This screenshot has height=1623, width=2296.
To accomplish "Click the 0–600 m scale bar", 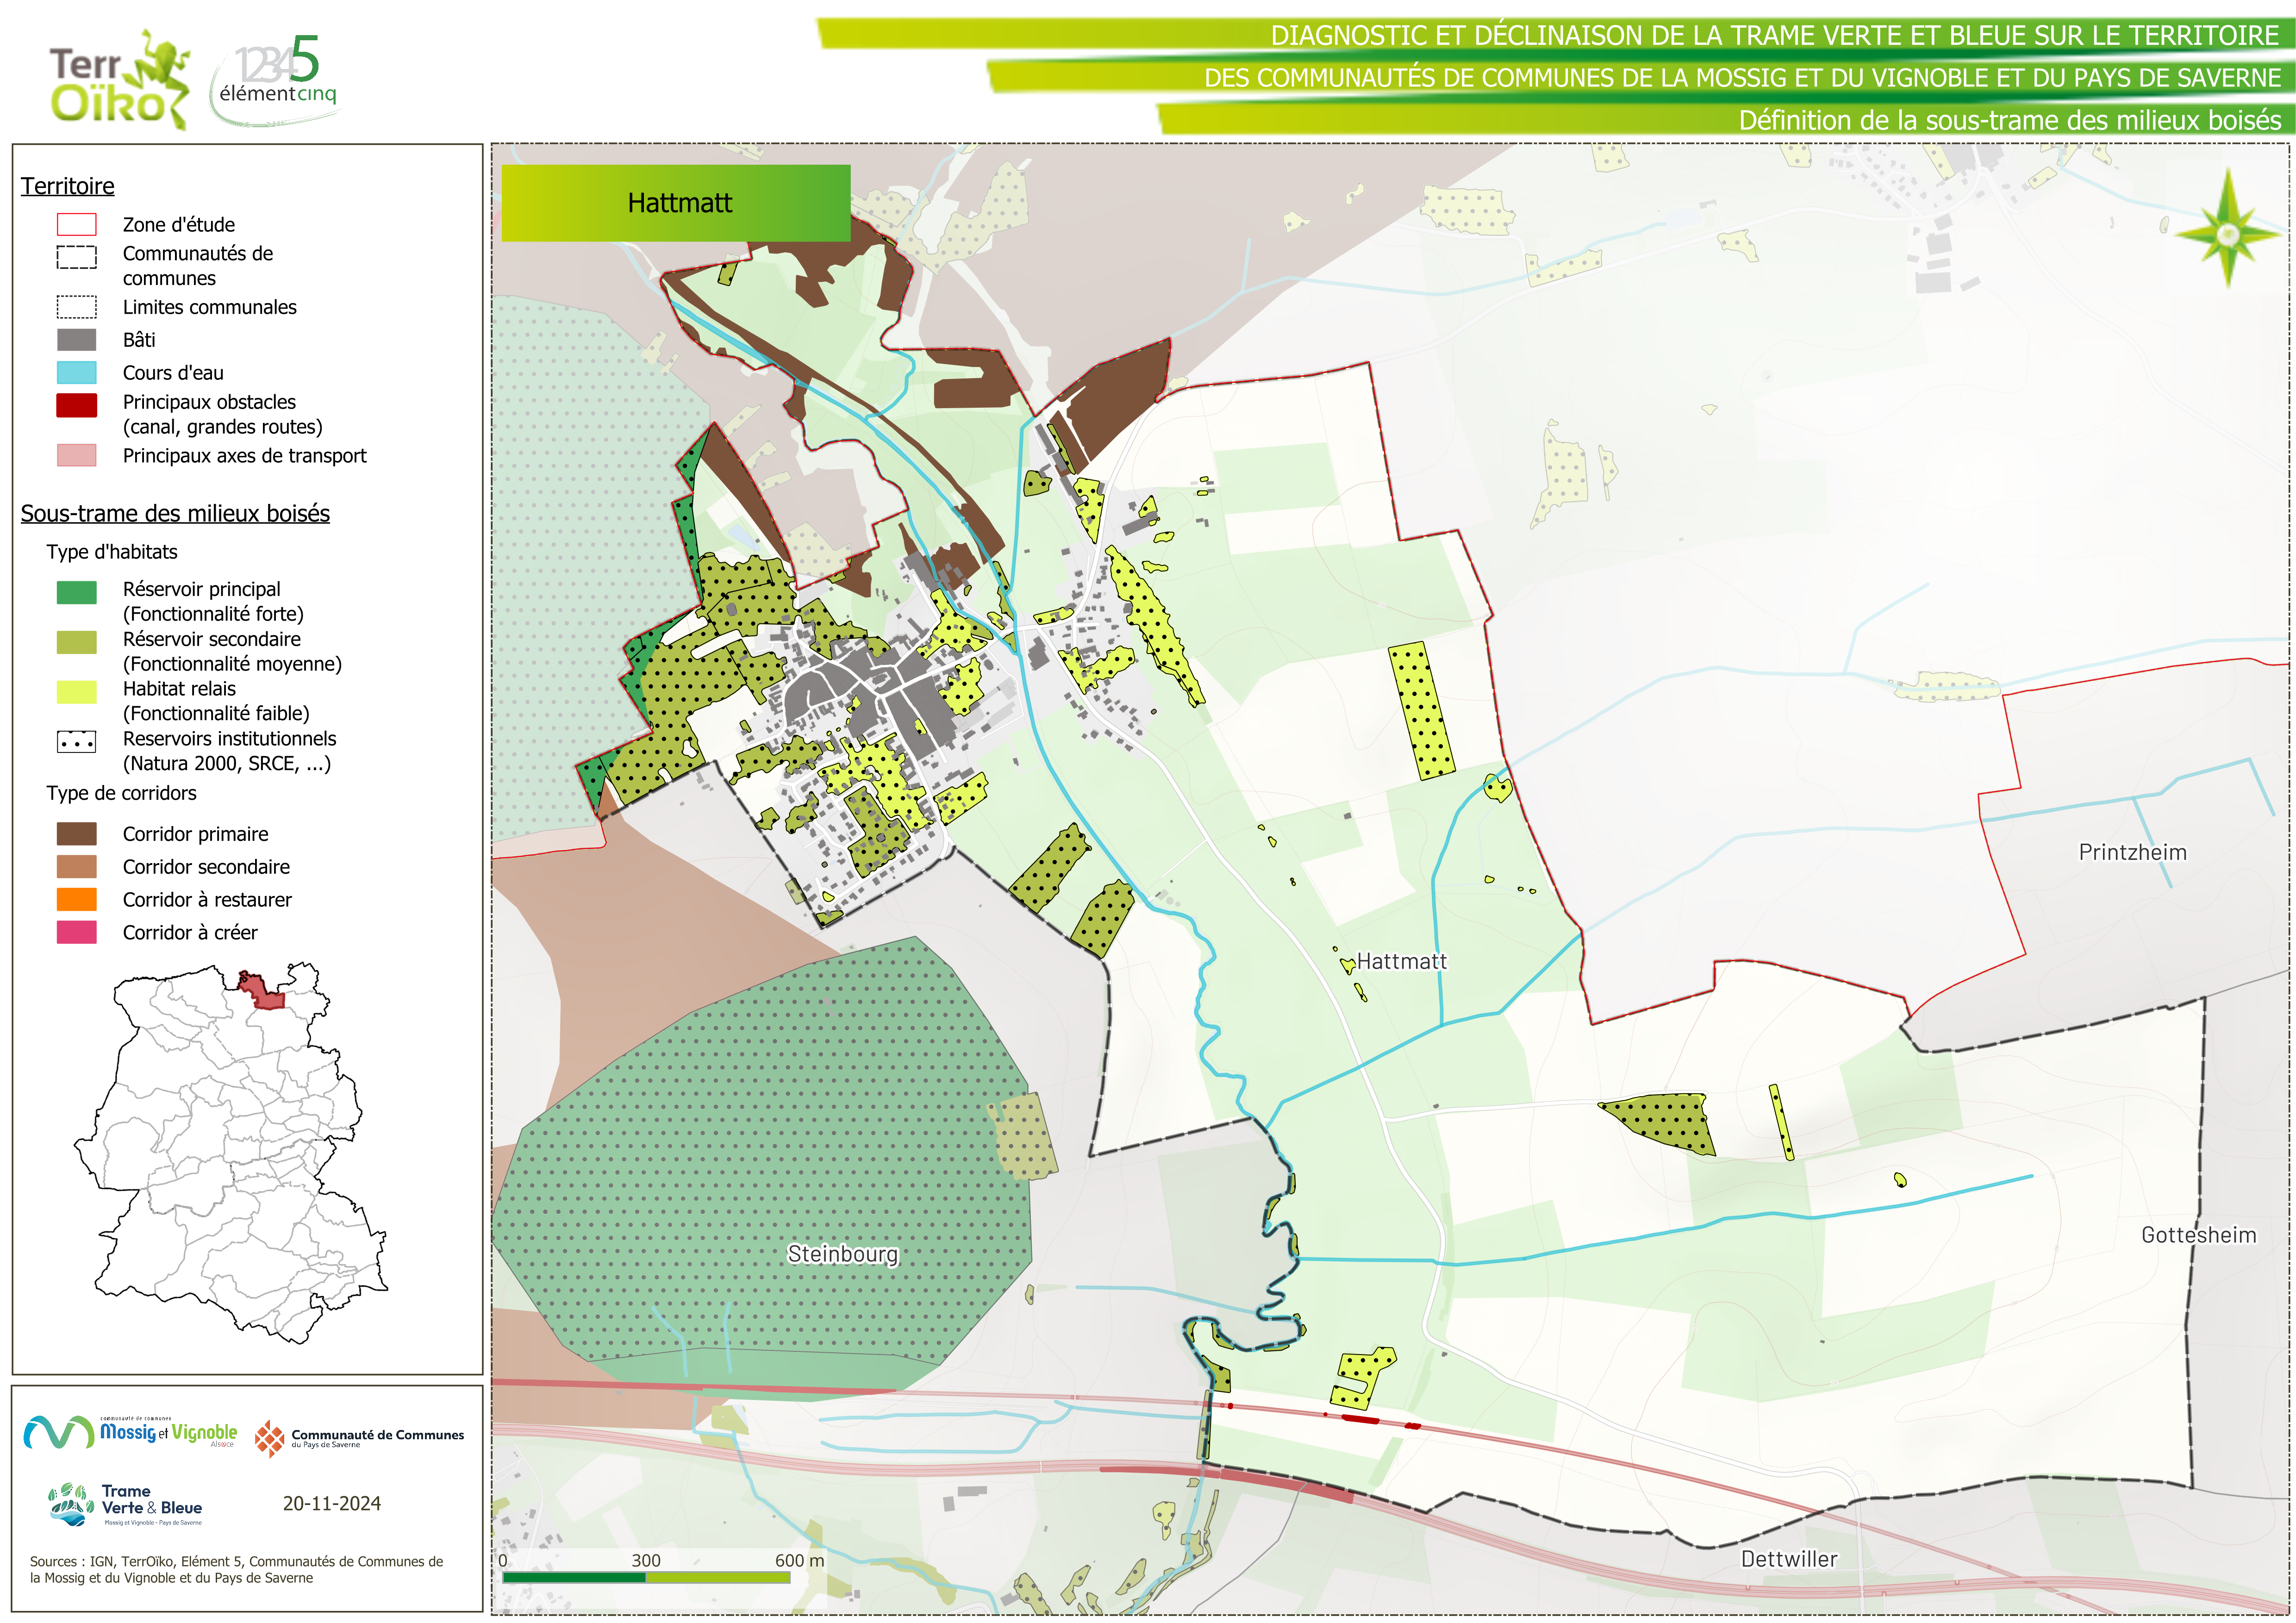I will pyautogui.click(x=646, y=1577).
